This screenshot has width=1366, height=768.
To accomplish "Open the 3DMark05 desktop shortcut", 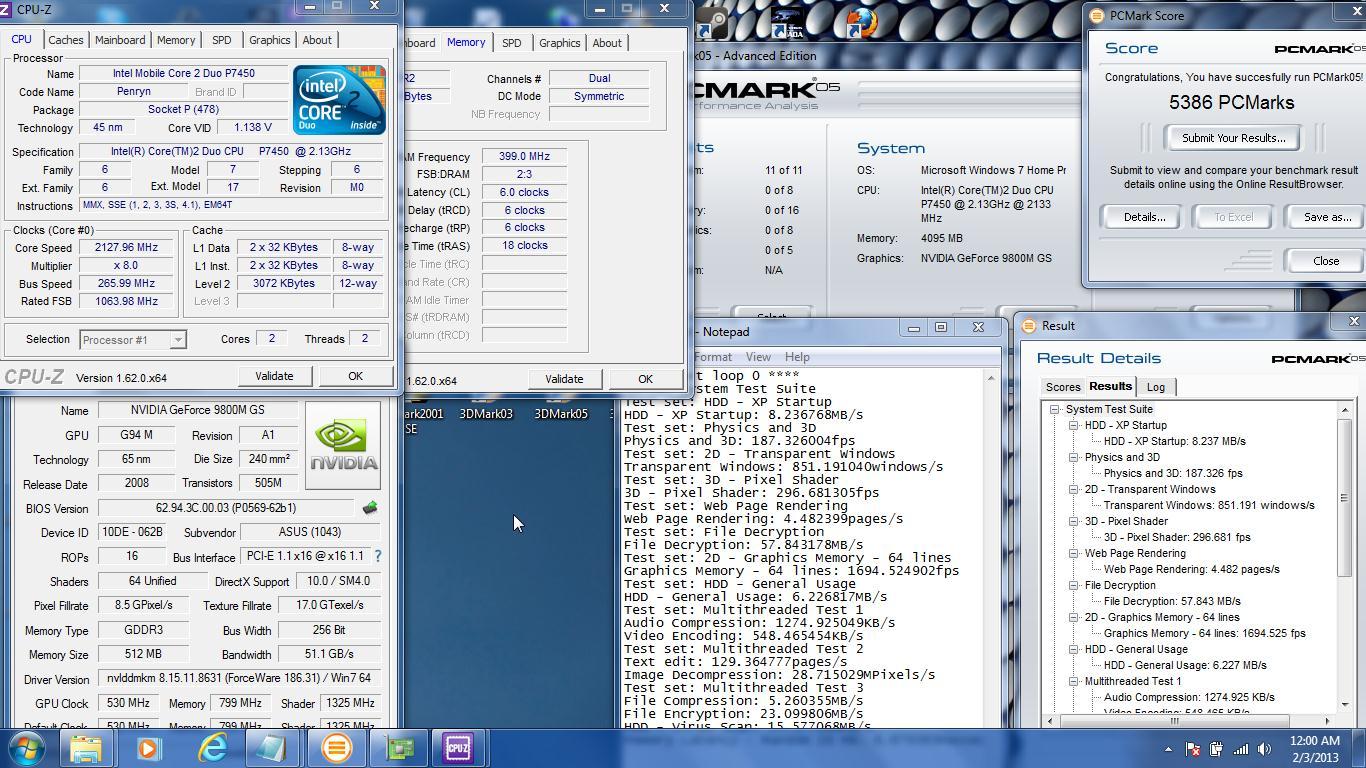I will (x=561, y=413).
